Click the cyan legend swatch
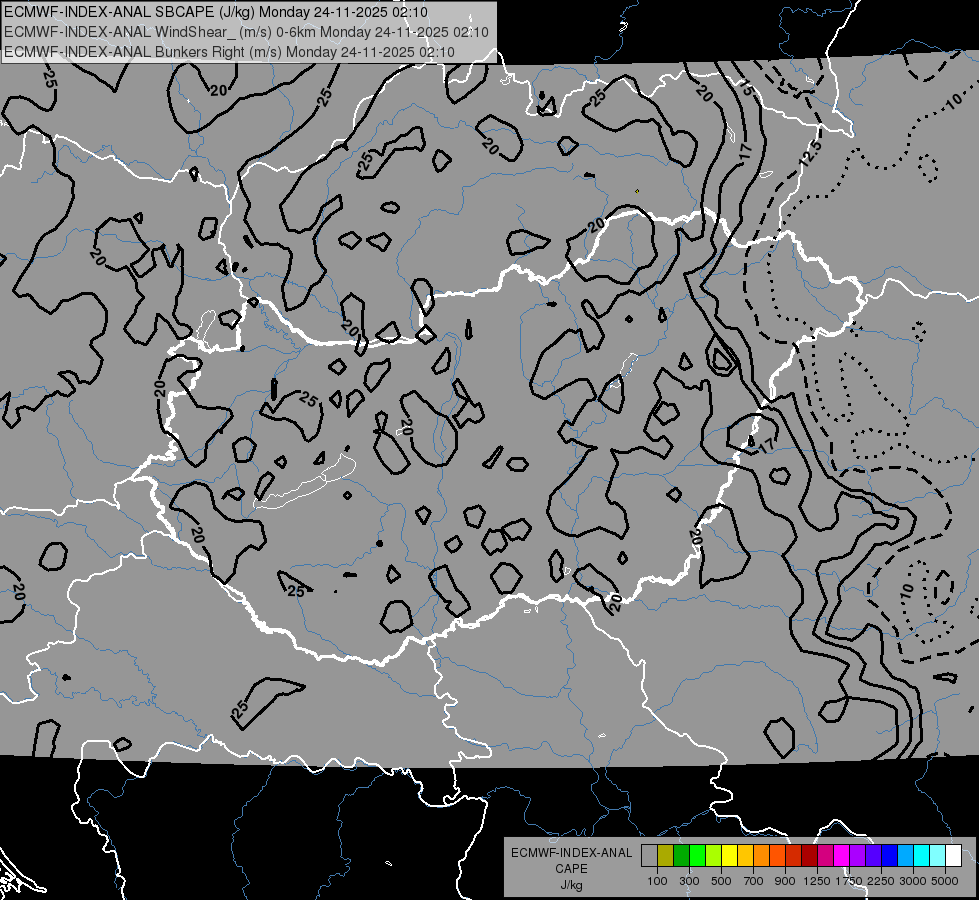Screen dimensions: 979x900 click(x=922, y=855)
